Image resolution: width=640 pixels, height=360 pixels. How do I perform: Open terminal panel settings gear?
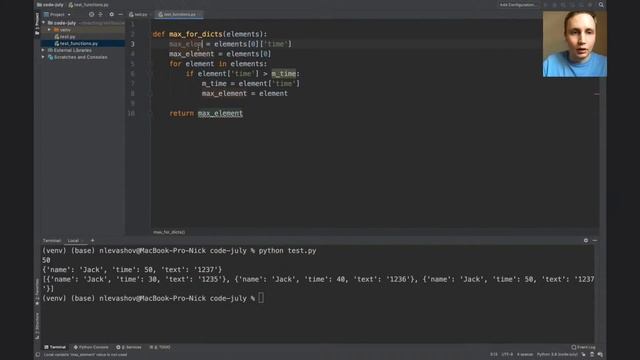pos(586,240)
